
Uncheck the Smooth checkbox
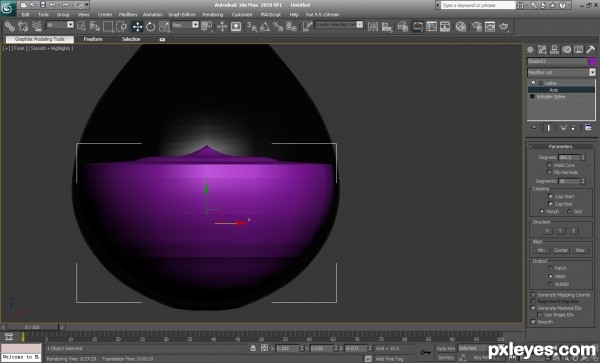point(533,322)
